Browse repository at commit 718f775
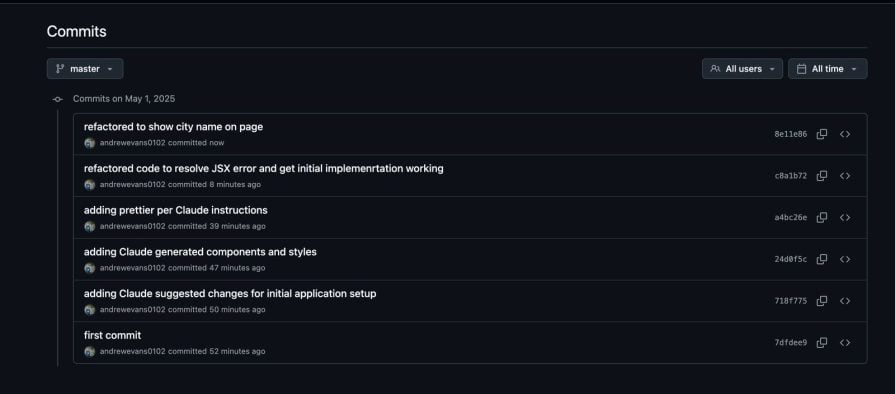Viewport: 895px width, 394px height. (x=845, y=301)
